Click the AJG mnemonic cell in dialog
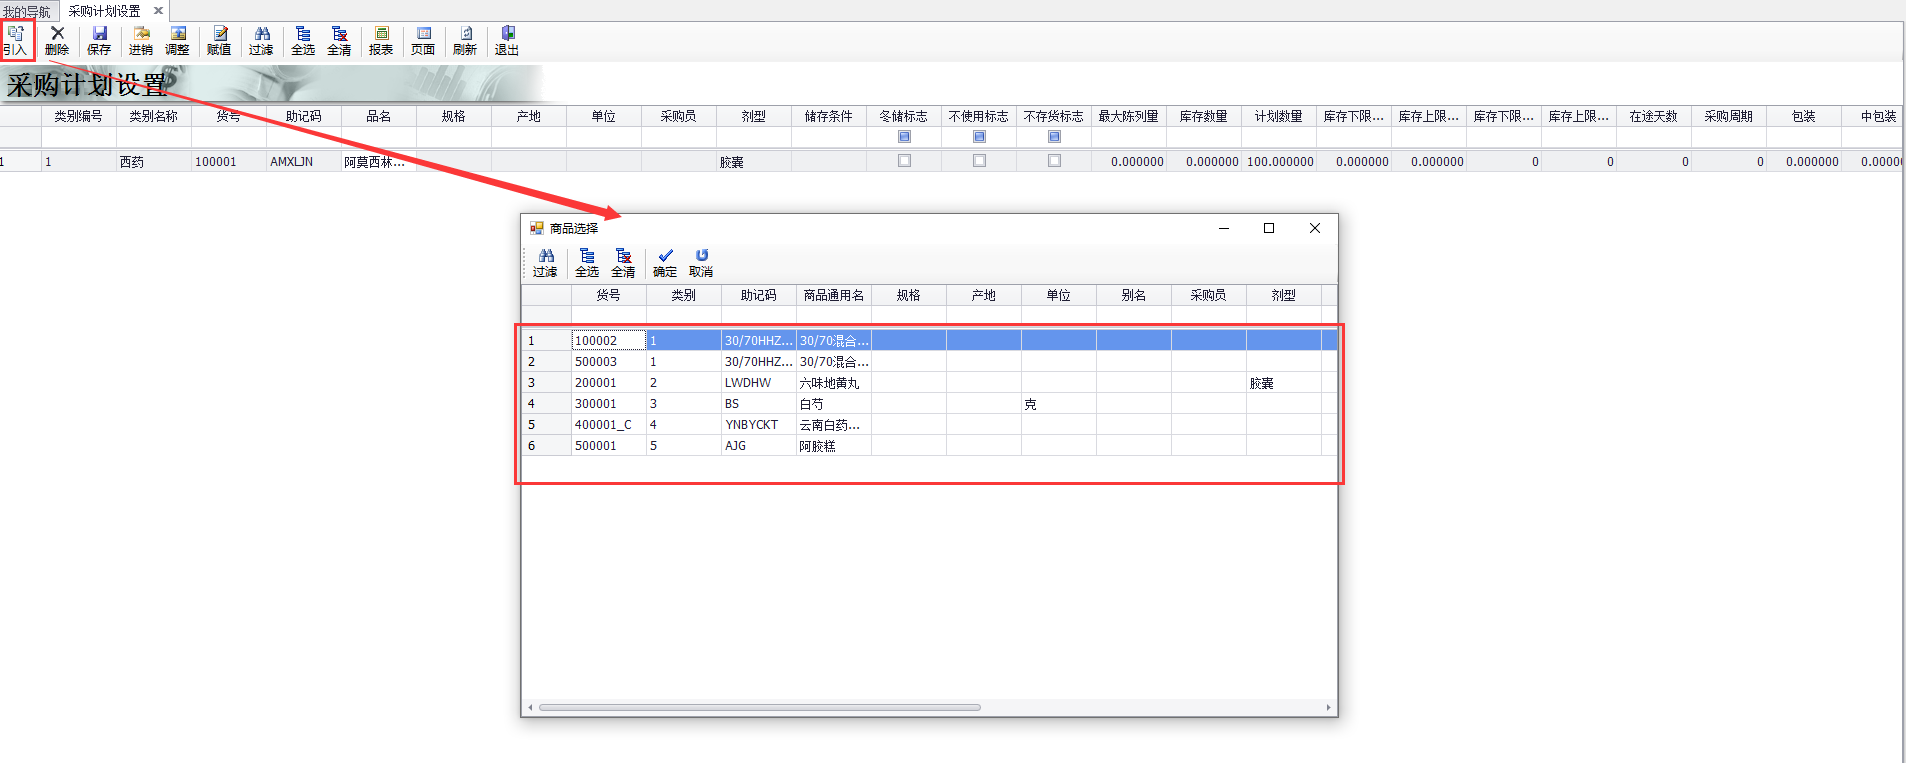1906x763 pixels. coord(759,446)
